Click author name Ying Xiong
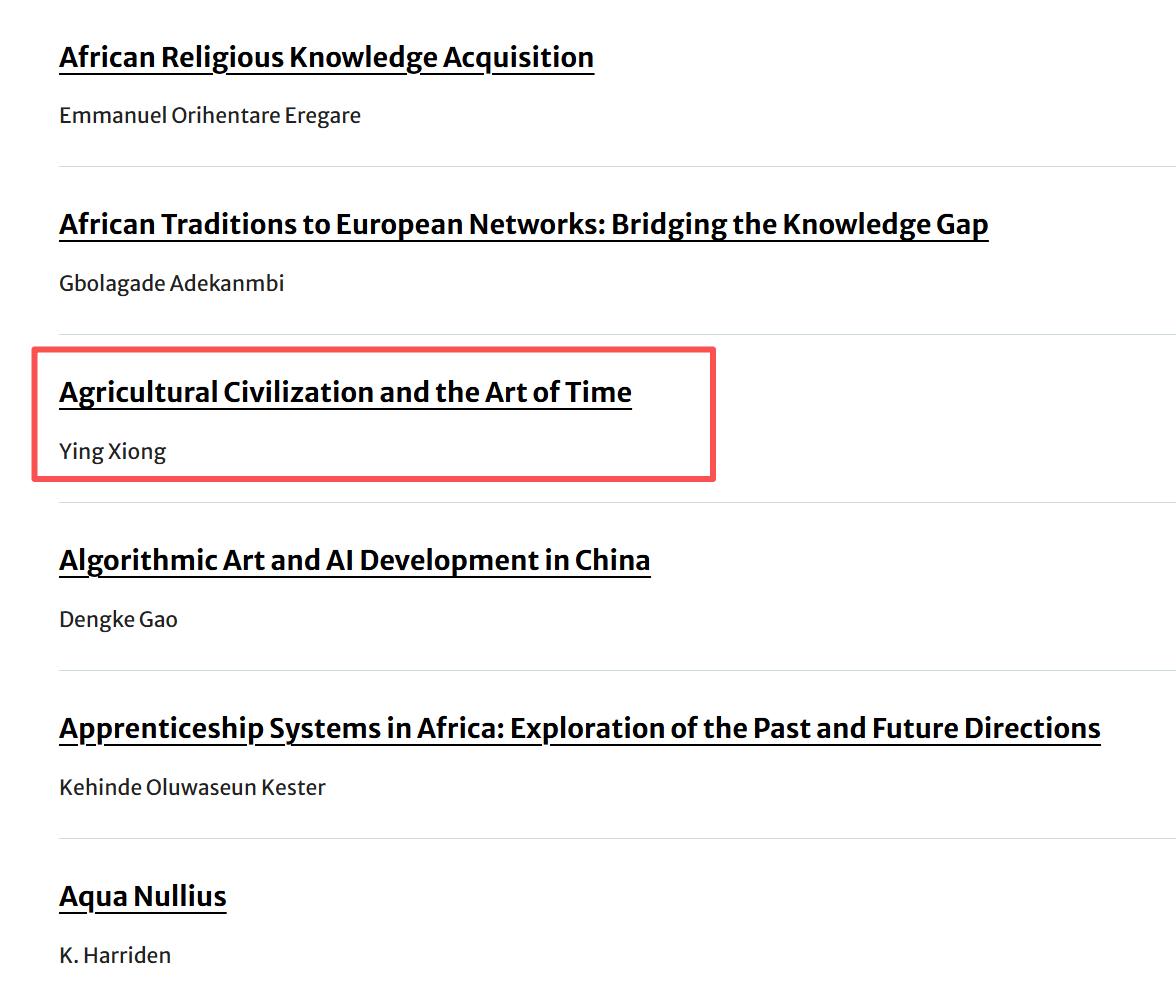Image resolution: width=1176 pixels, height=999 pixels. coord(113,452)
